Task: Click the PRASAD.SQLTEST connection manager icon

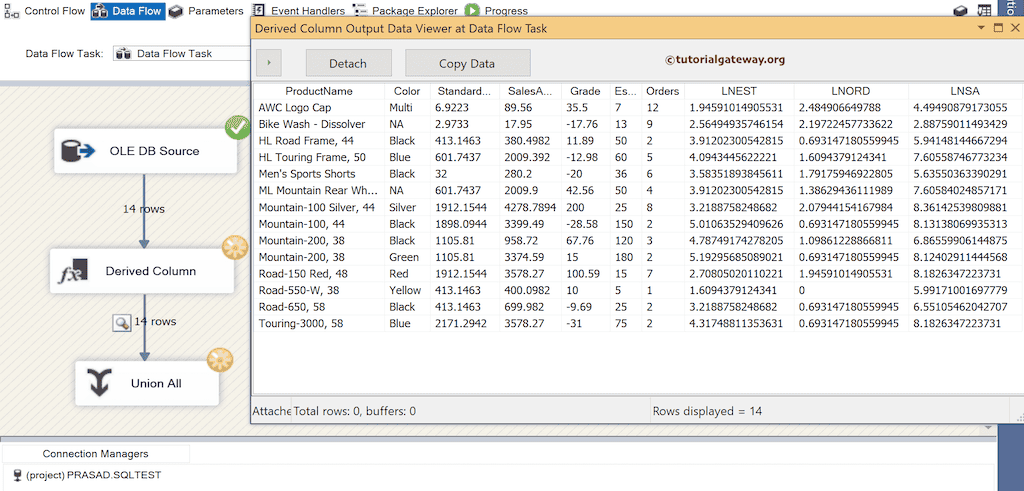Action: (16, 475)
